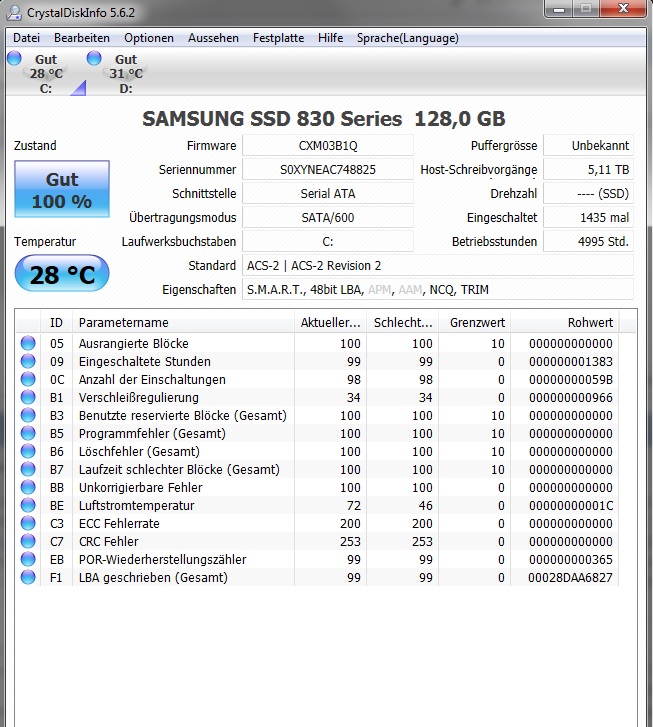This screenshot has width=653, height=727.
Task: Click the raw value 00000000001C
Action: tap(571, 506)
